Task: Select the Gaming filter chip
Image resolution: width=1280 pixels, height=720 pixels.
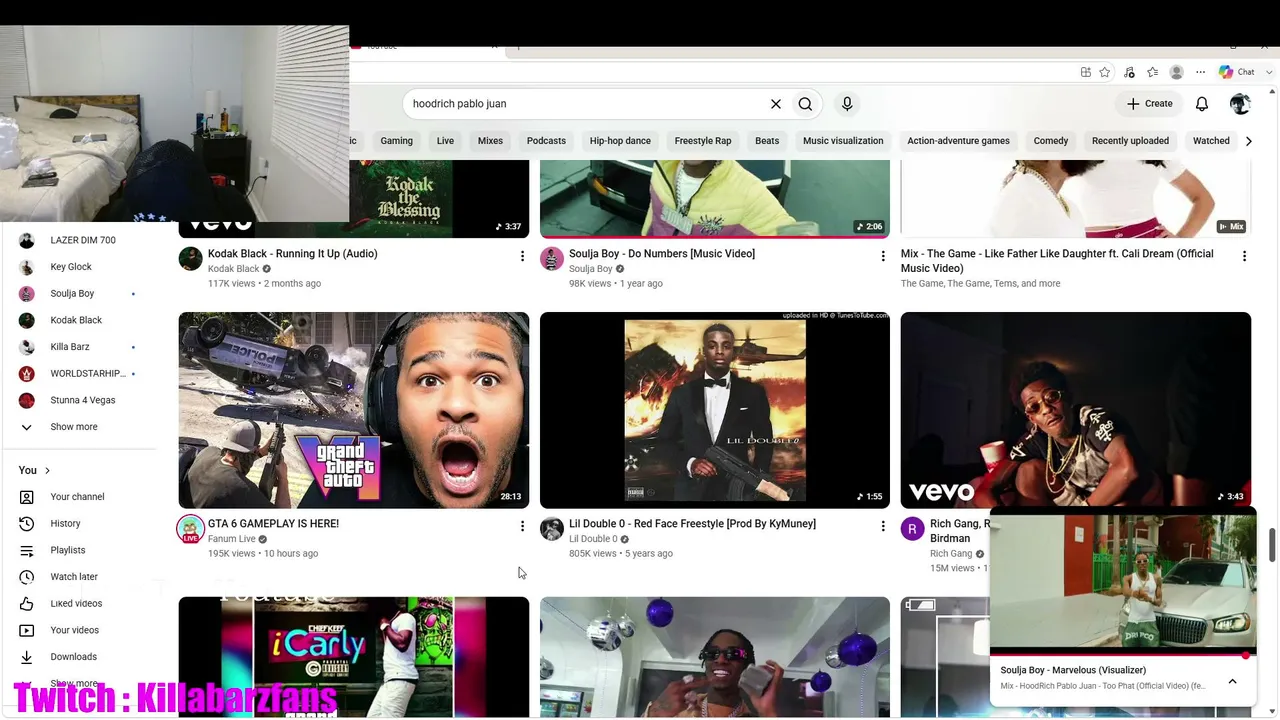Action: pos(396,141)
